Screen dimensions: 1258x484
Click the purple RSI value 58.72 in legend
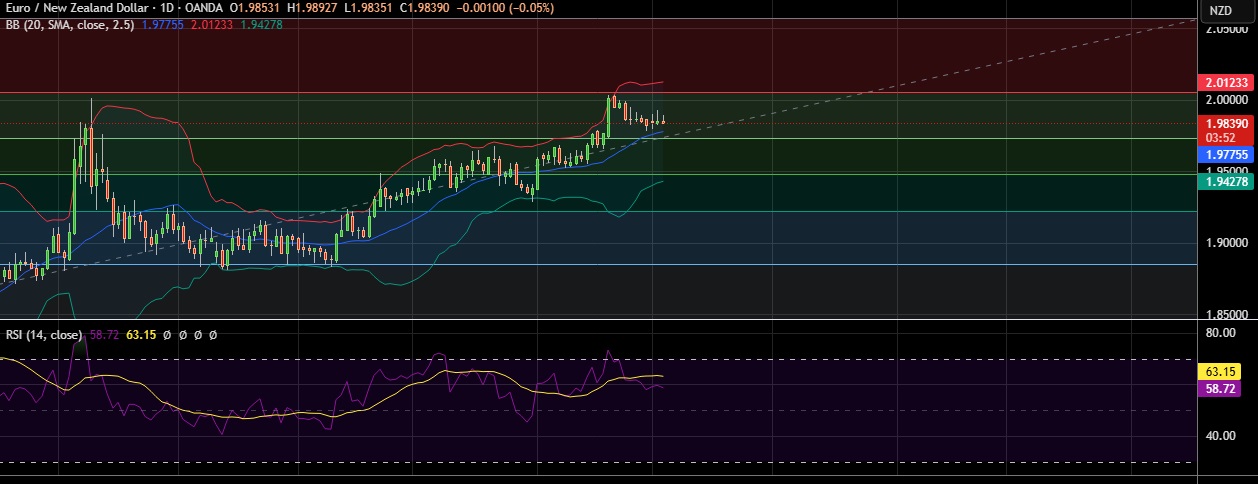(x=104, y=335)
